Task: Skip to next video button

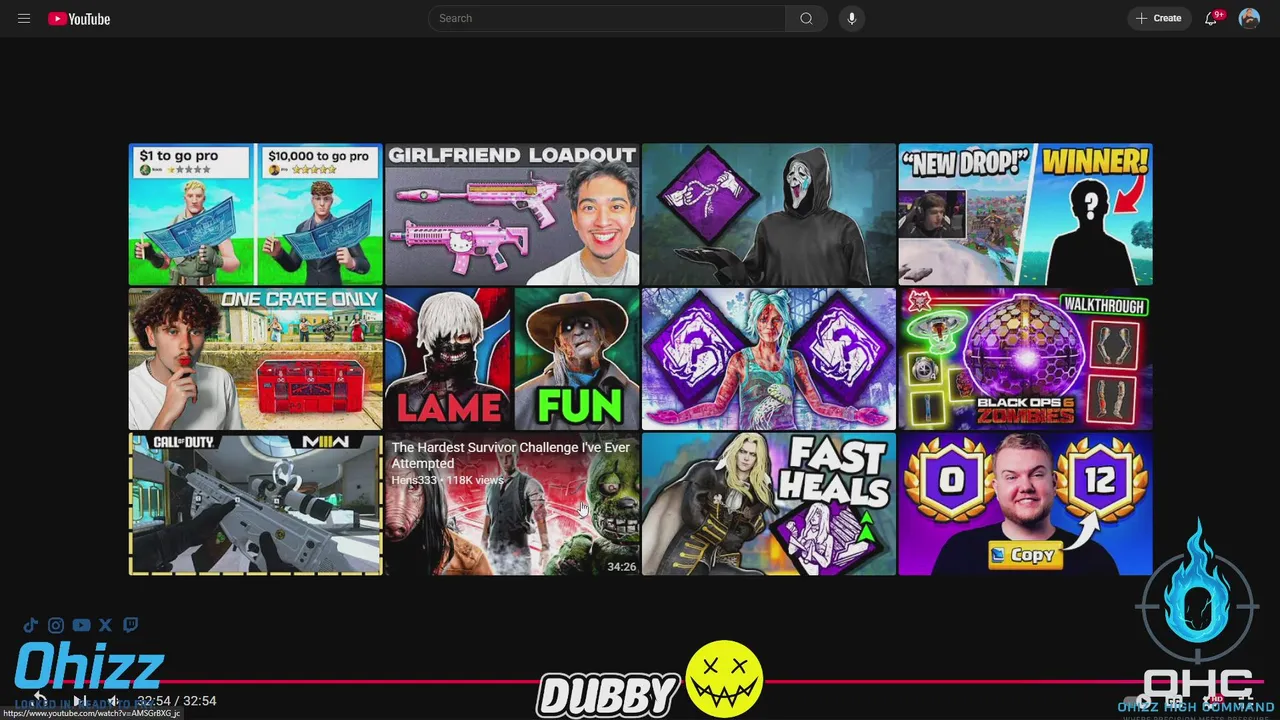Action: click(80, 700)
